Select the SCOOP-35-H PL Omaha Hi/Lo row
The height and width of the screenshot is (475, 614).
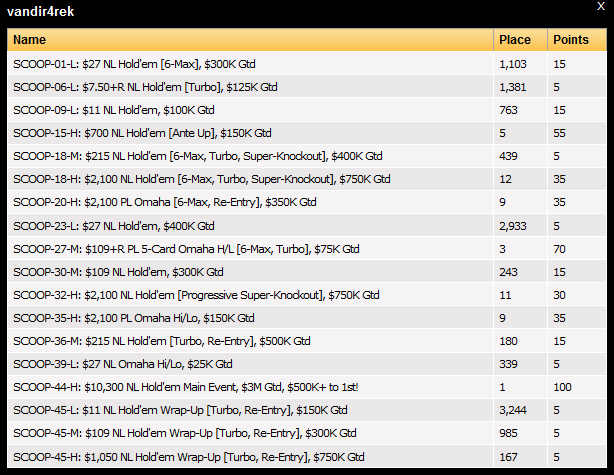[307, 318]
